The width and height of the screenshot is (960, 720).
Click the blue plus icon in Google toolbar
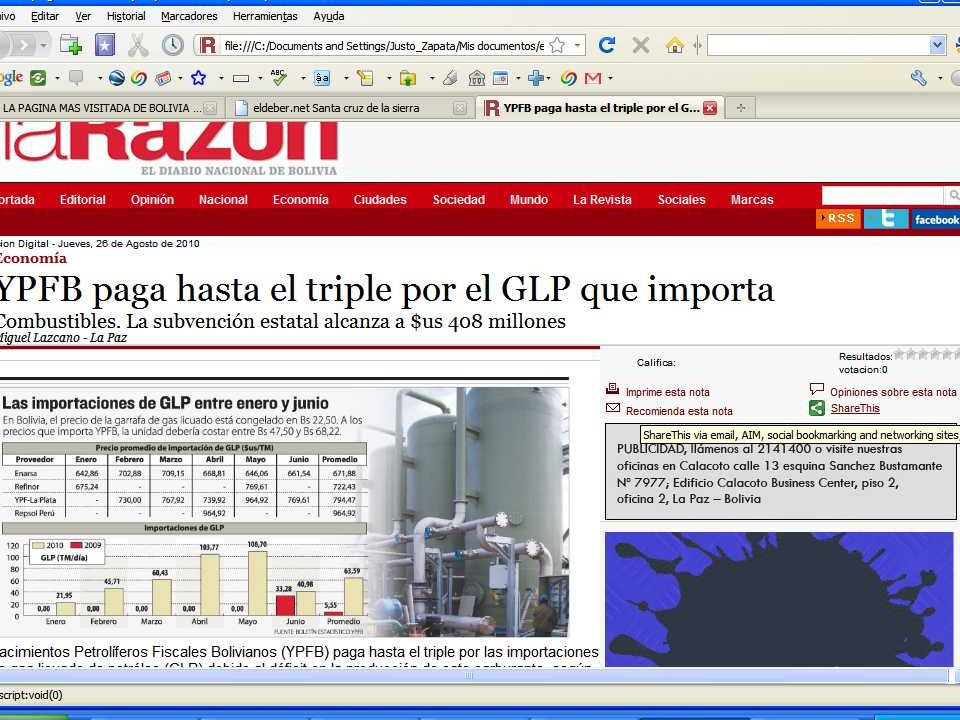click(536, 78)
